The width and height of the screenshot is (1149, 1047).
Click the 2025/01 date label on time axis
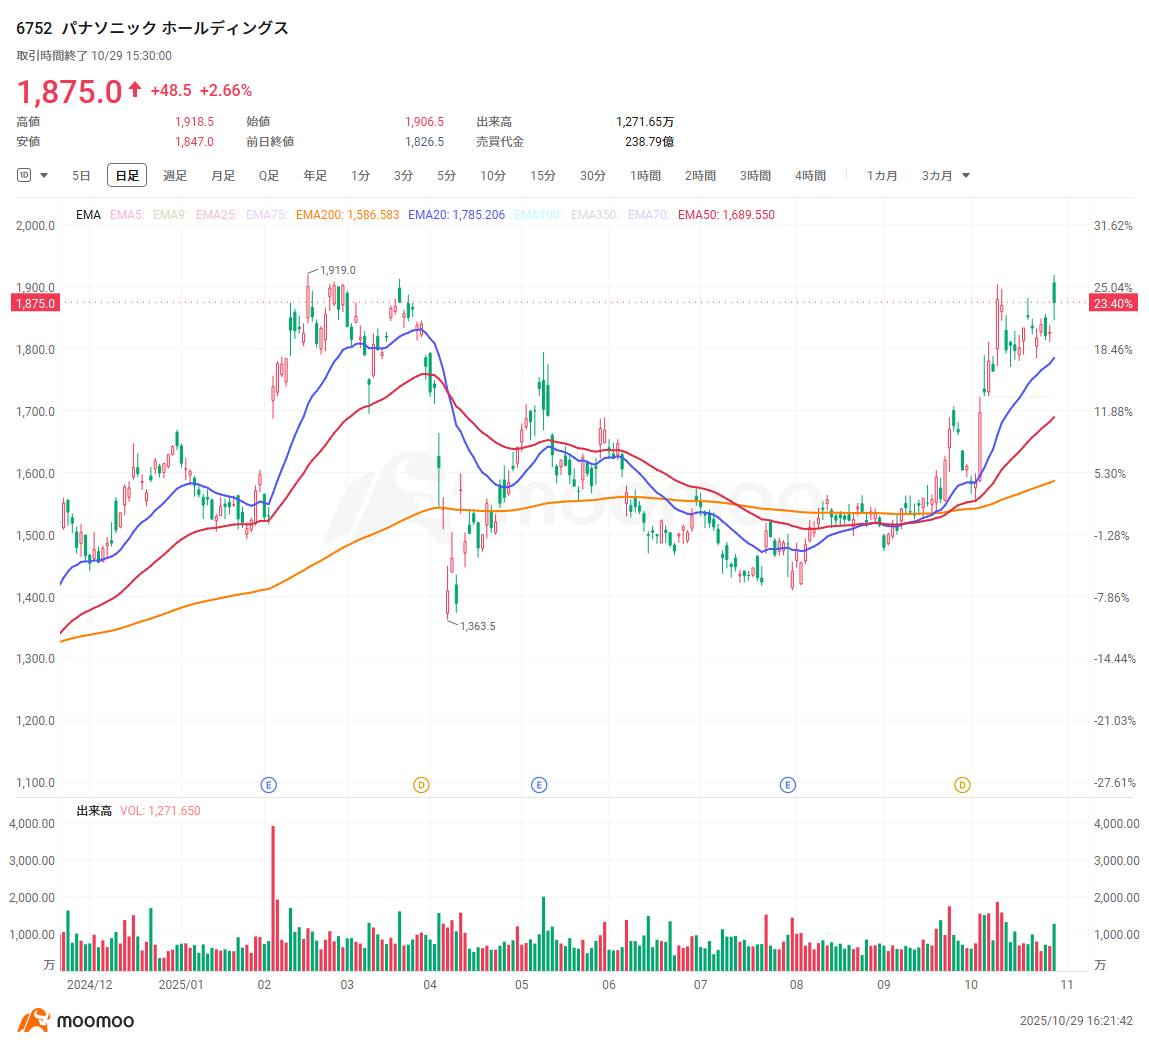point(181,985)
